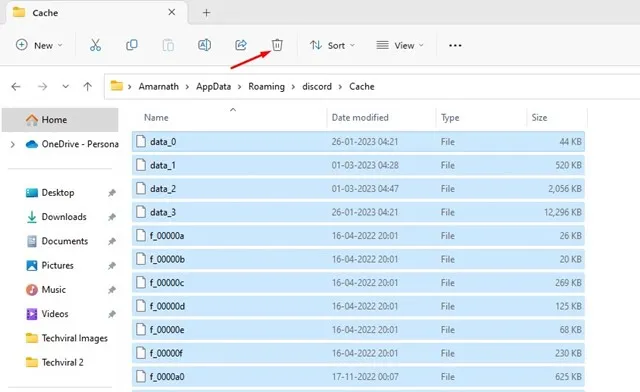Navigate to discord in breadcrumb

pyautogui.click(x=317, y=87)
